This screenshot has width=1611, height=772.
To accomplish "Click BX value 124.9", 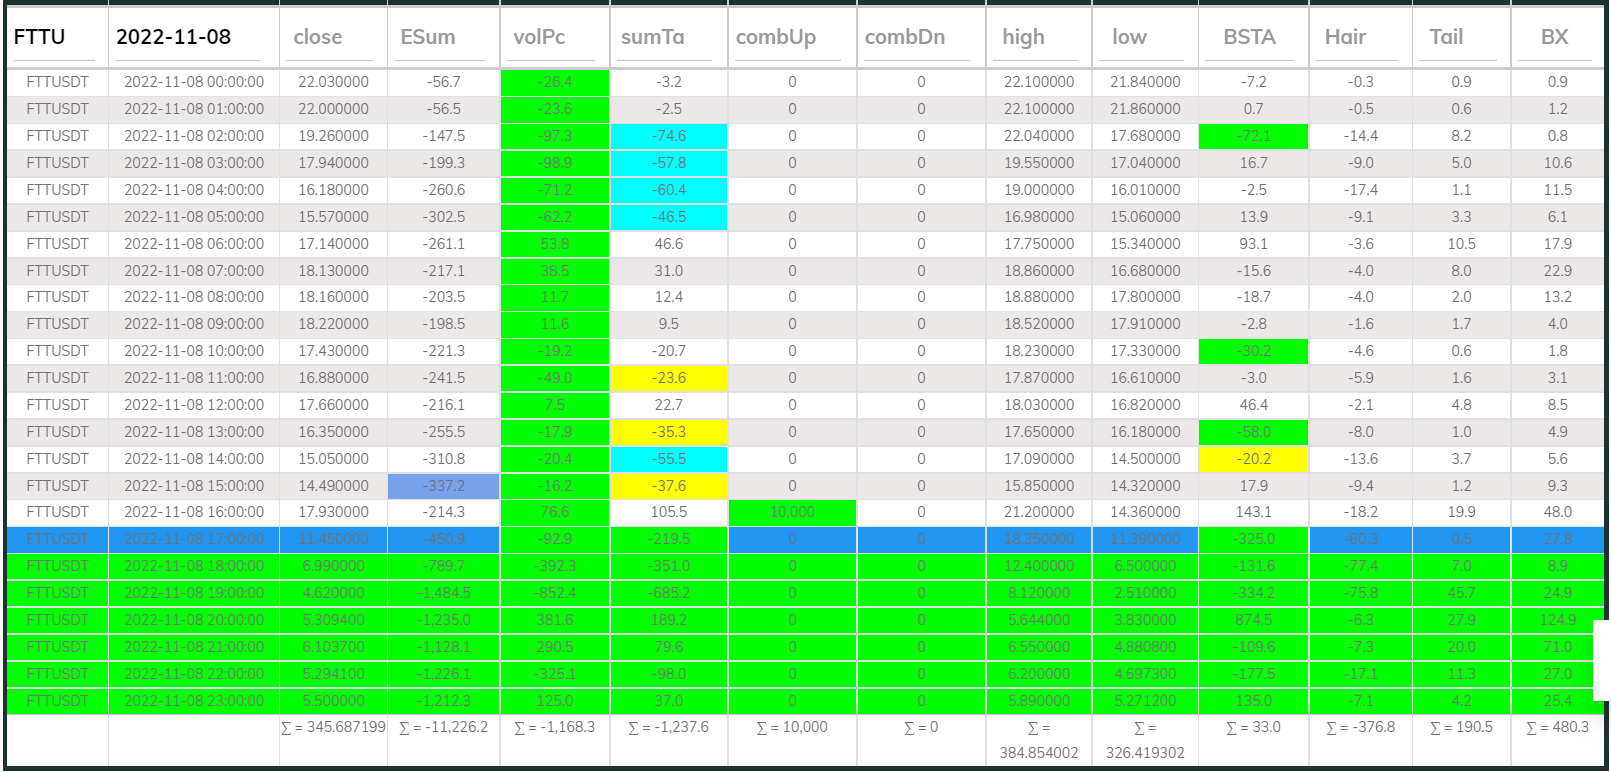I will click(x=1557, y=620).
